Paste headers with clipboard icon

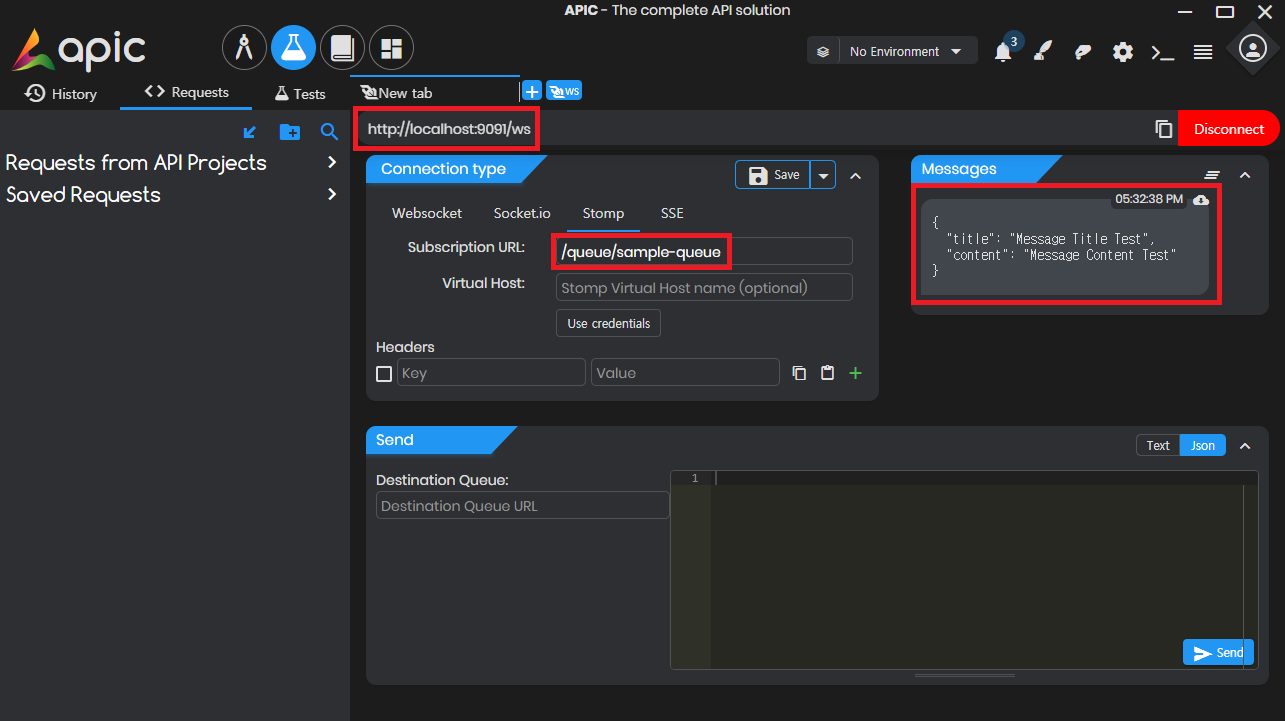(827, 373)
